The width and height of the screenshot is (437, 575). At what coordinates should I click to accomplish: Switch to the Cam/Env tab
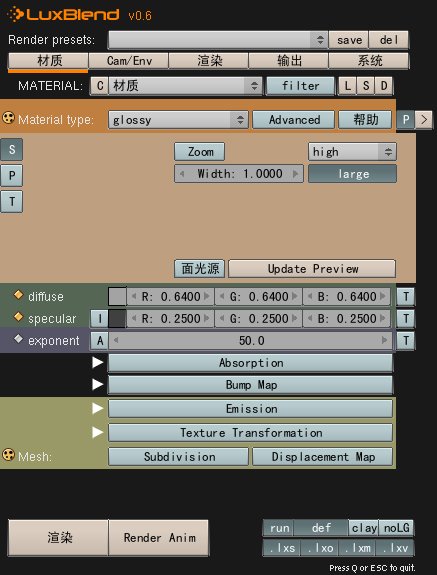pos(129,61)
